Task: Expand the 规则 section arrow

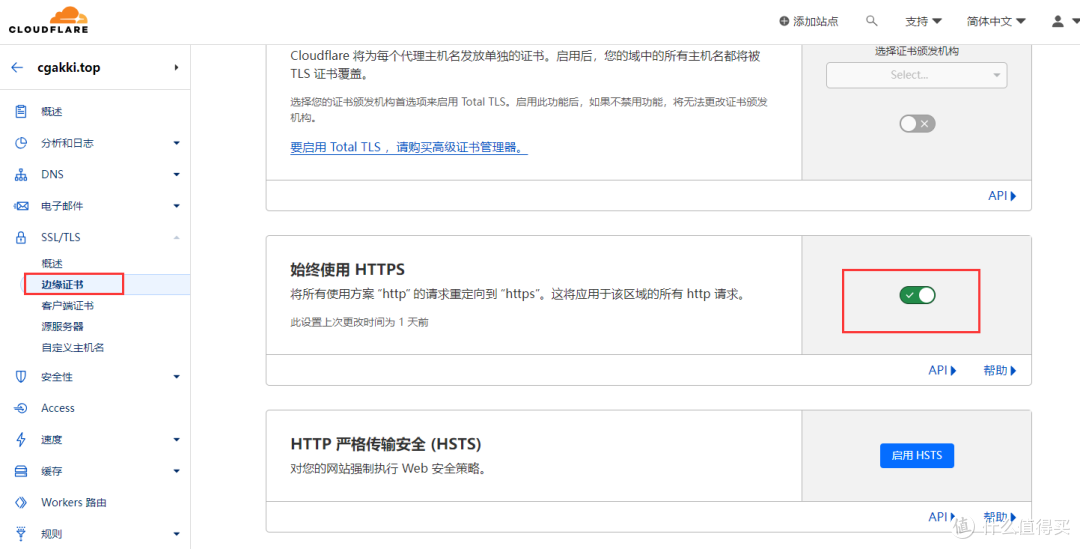Action: (x=176, y=534)
